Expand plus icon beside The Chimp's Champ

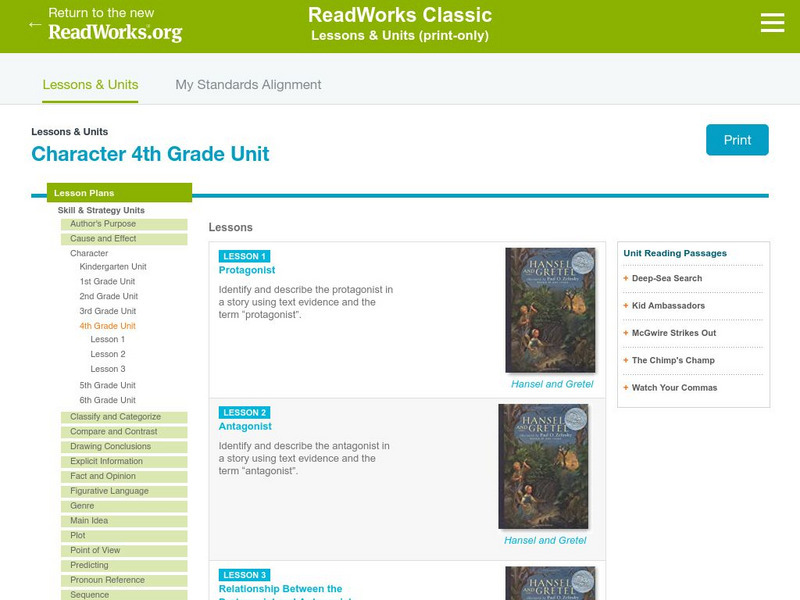point(626,360)
